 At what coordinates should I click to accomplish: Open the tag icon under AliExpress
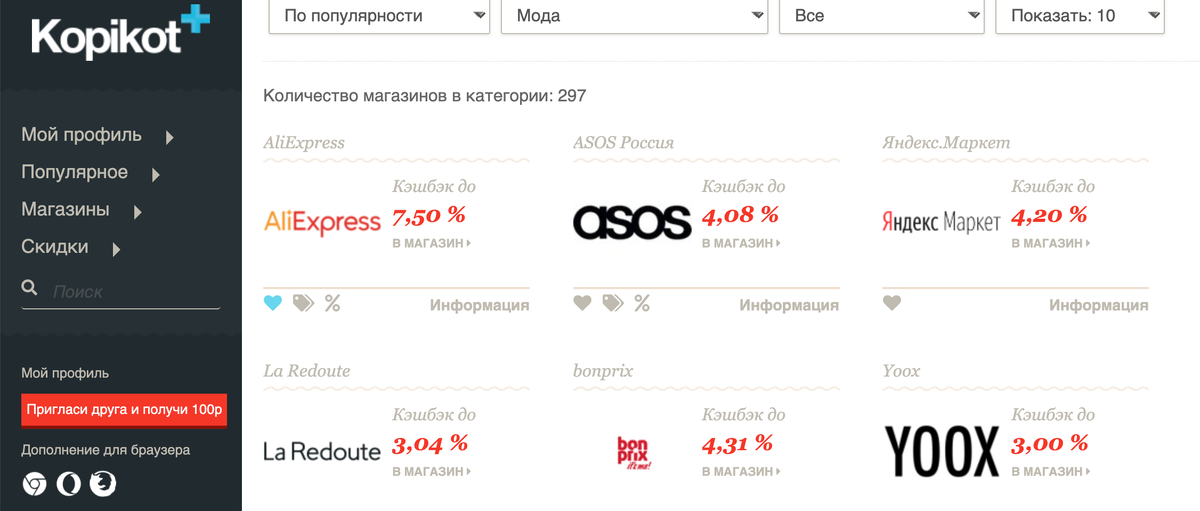[x=303, y=304]
